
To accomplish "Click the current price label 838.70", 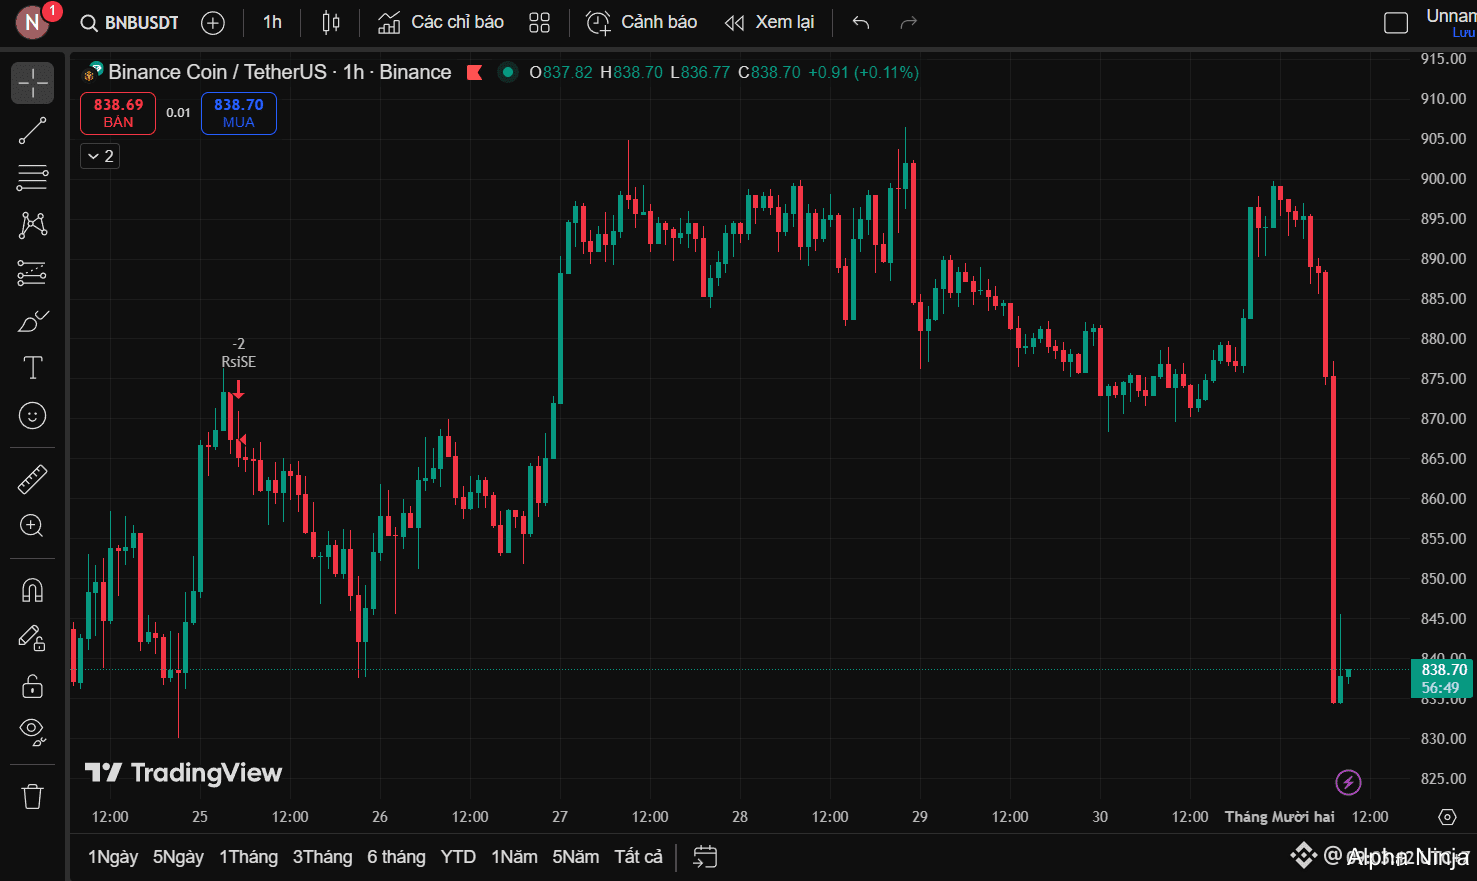I will (1441, 678).
